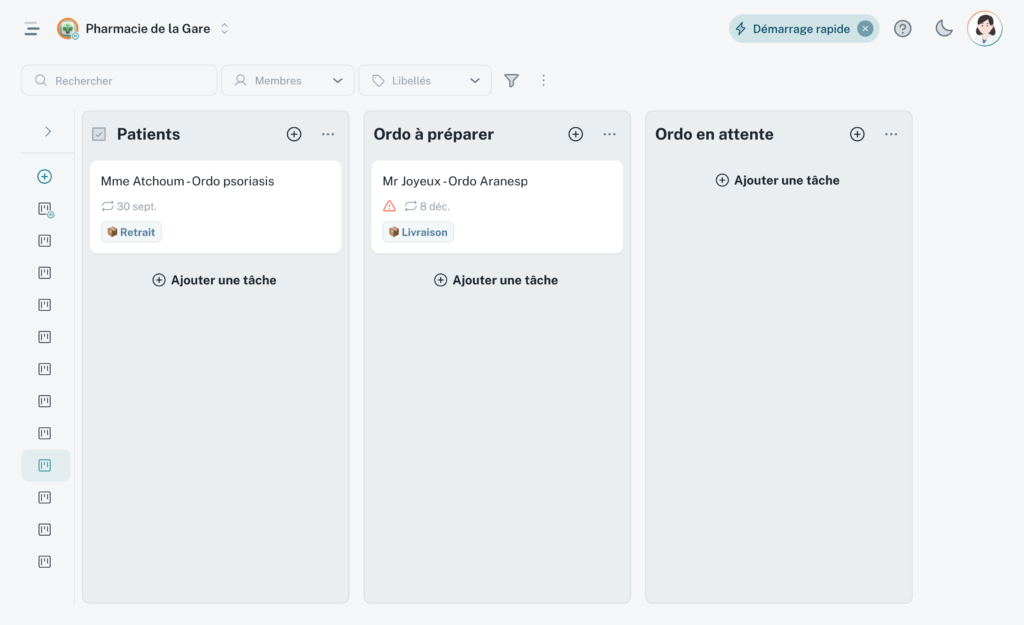Click the filter funnel icon

click(x=511, y=80)
